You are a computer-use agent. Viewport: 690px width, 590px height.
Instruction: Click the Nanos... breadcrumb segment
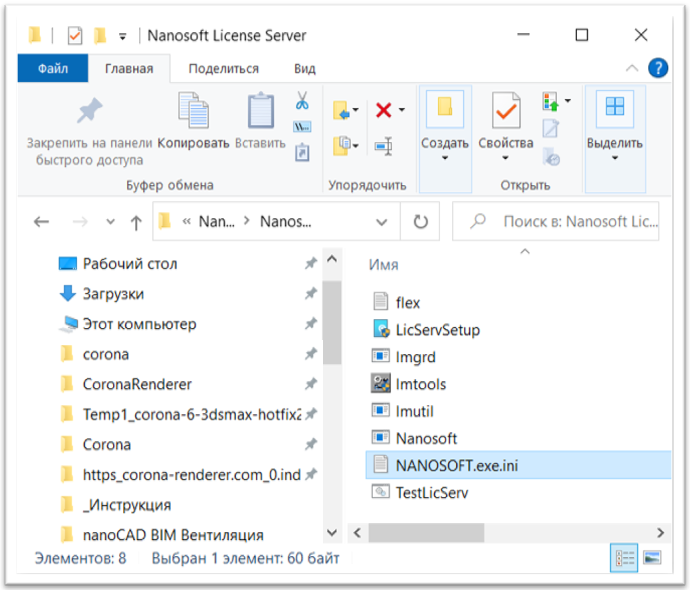click(286, 221)
